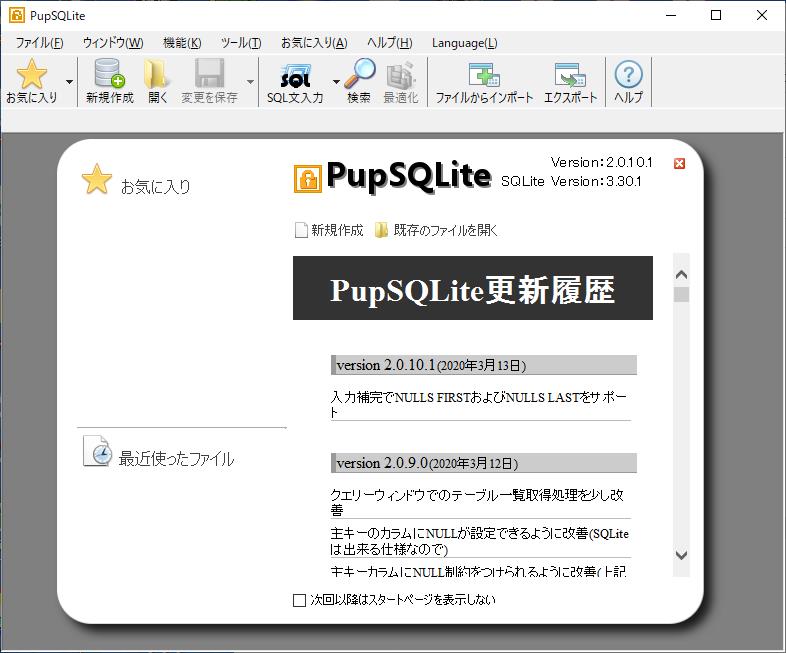Open the SQL文入力 toolbar icon
Image resolution: width=786 pixels, height=653 pixels.
pyautogui.click(x=295, y=76)
